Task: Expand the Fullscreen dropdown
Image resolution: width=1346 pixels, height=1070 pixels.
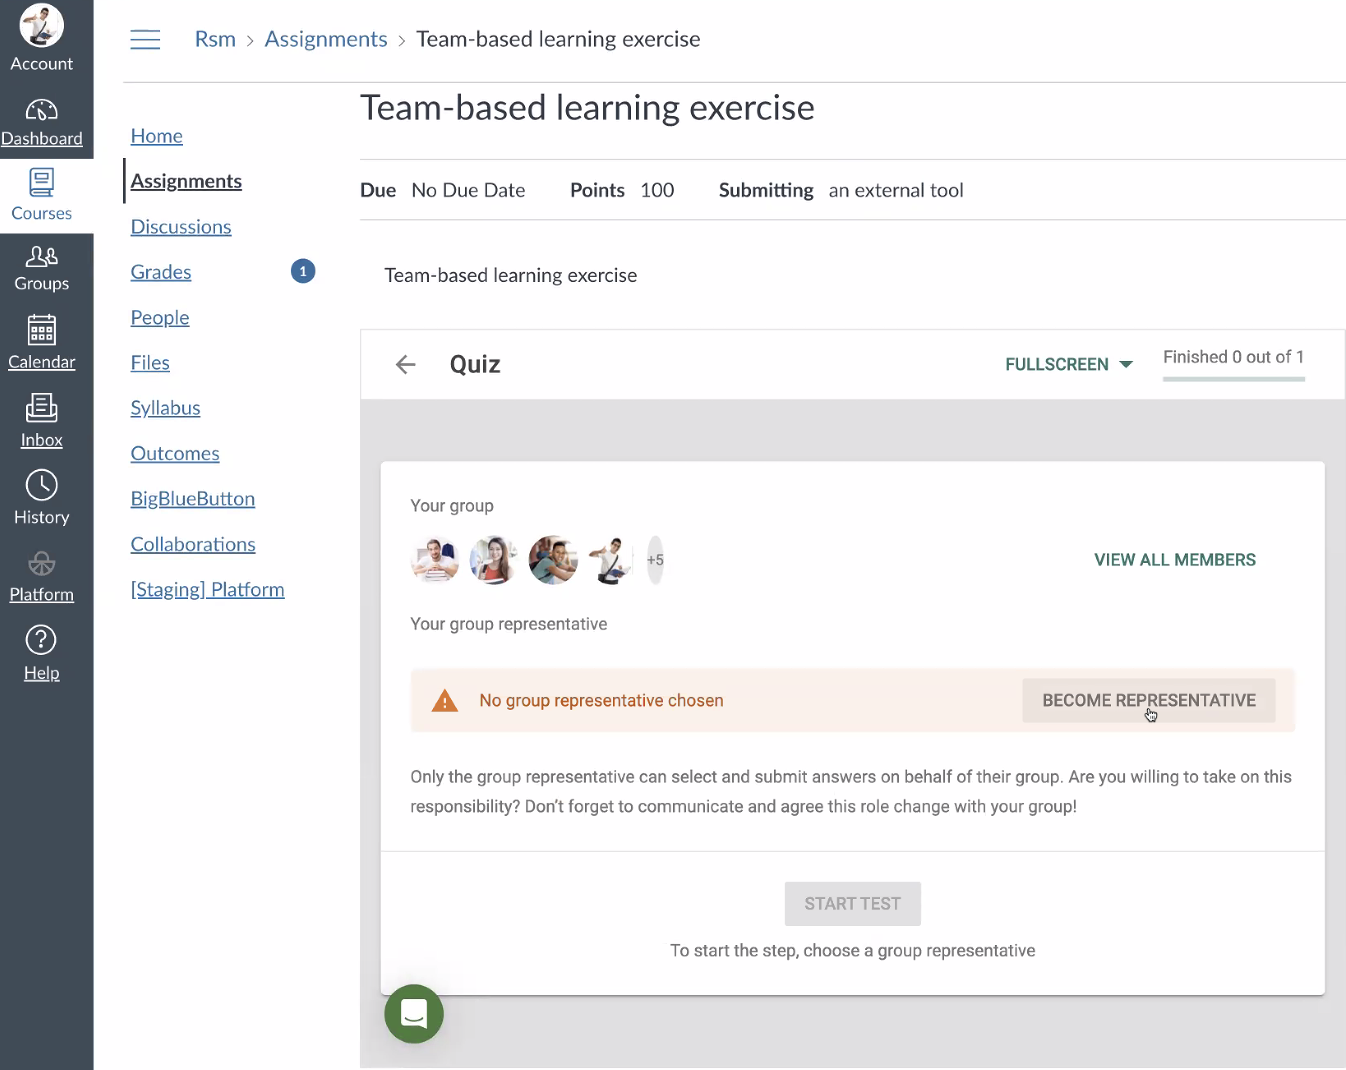Action: click(x=1068, y=365)
